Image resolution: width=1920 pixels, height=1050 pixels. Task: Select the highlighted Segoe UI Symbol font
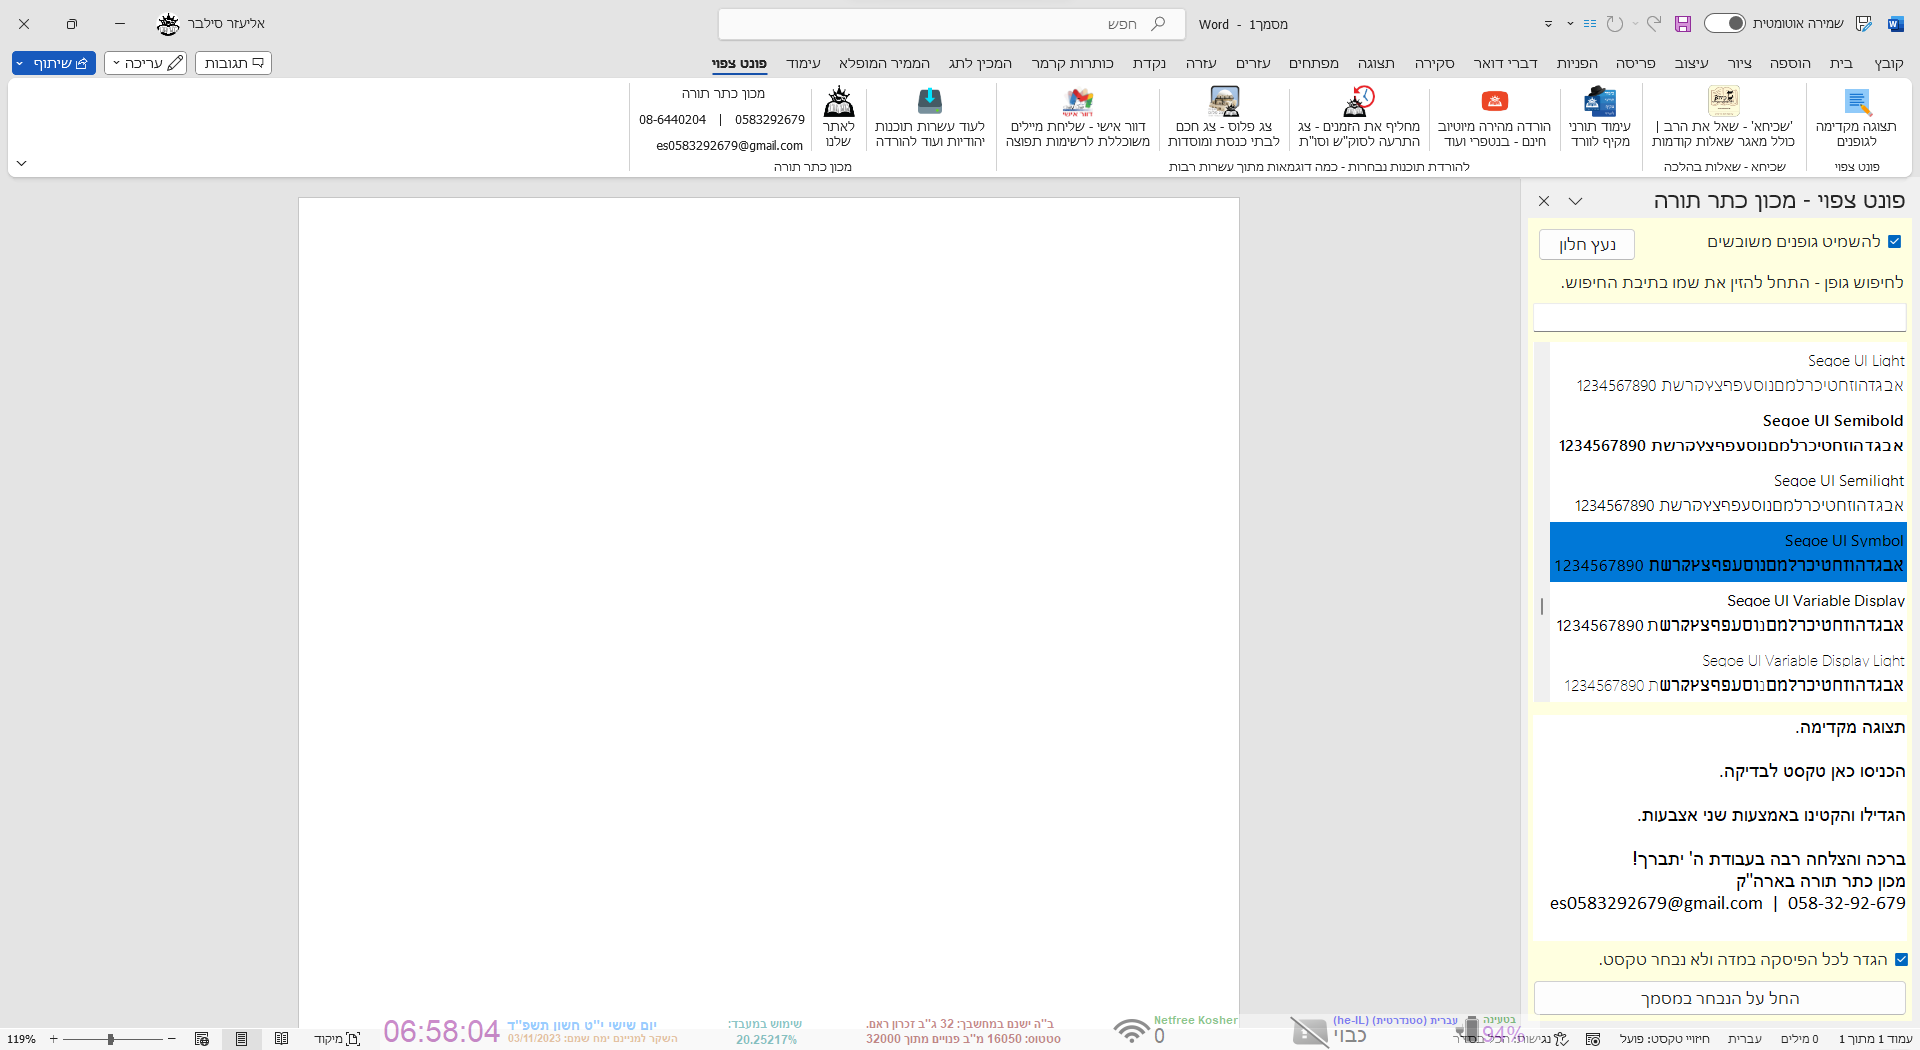1728,552
